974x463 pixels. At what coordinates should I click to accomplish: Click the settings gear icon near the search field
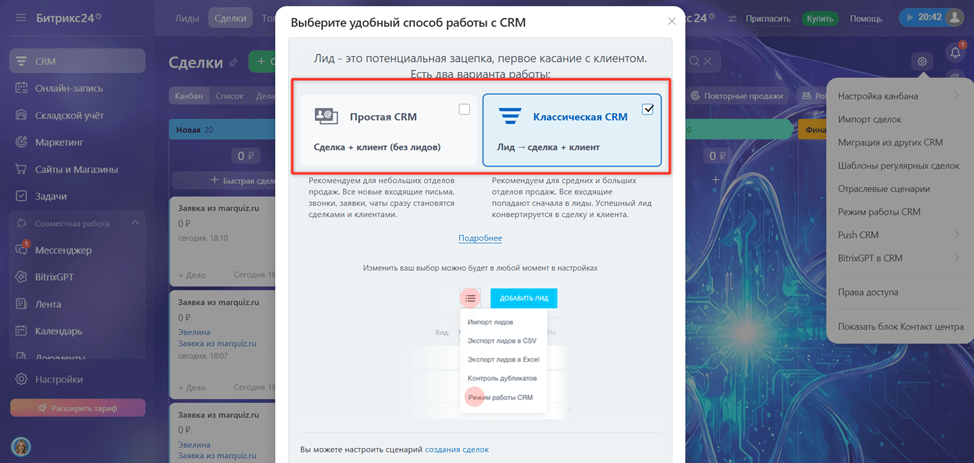point(922,62)
